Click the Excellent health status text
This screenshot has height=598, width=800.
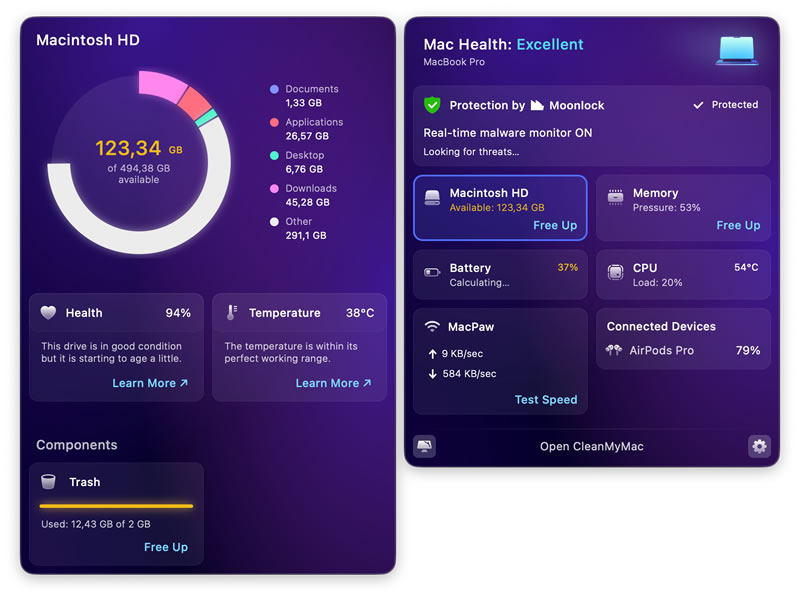click(x=550, y=44)
